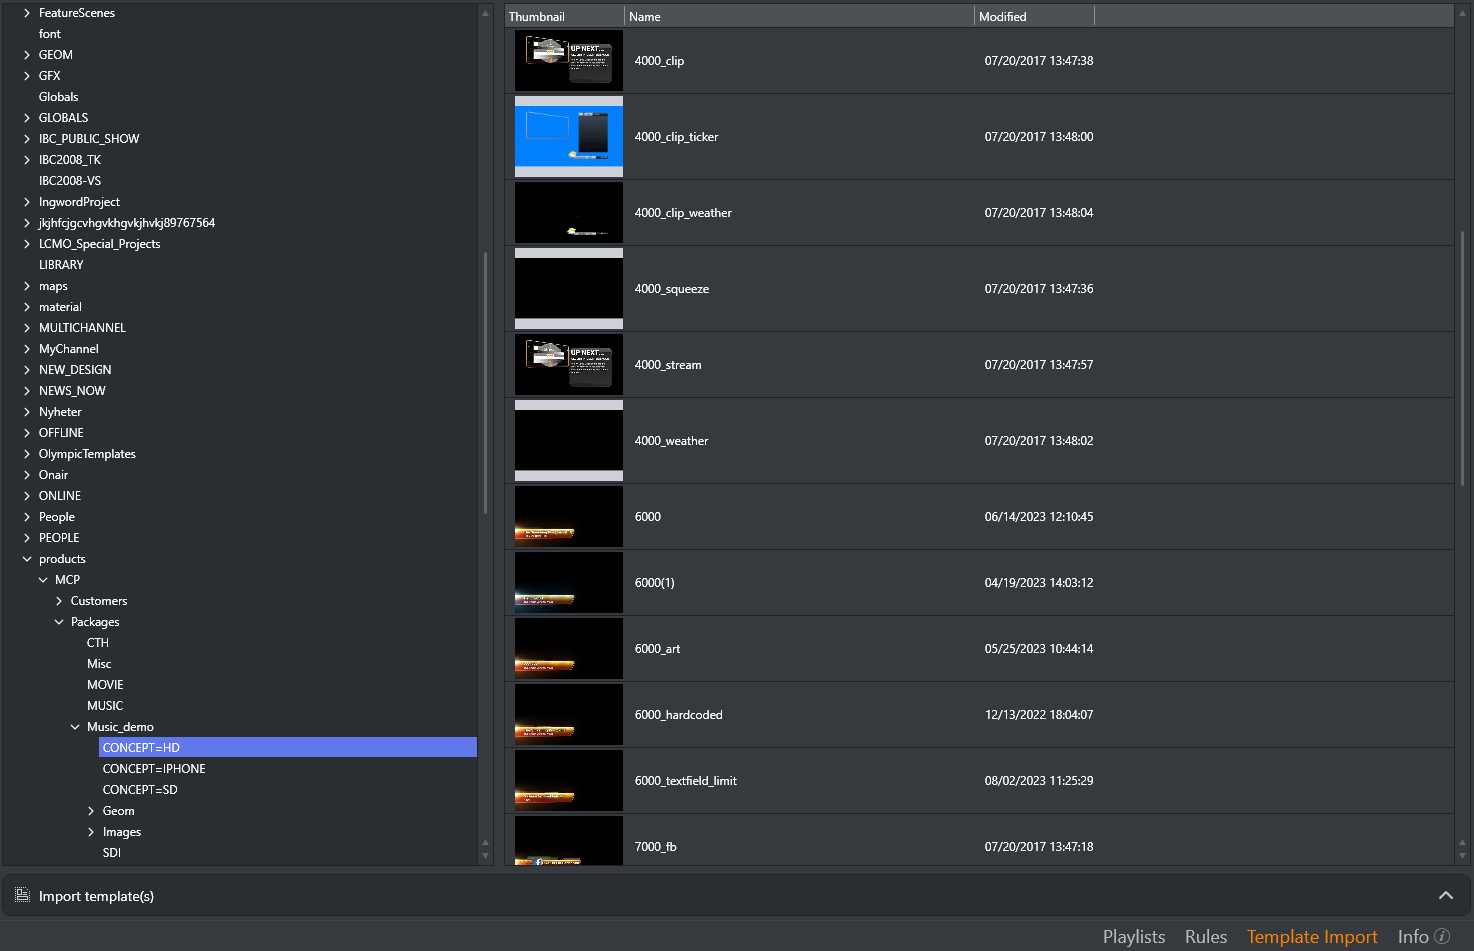Collapse the products folder

[x=27, y=559]
